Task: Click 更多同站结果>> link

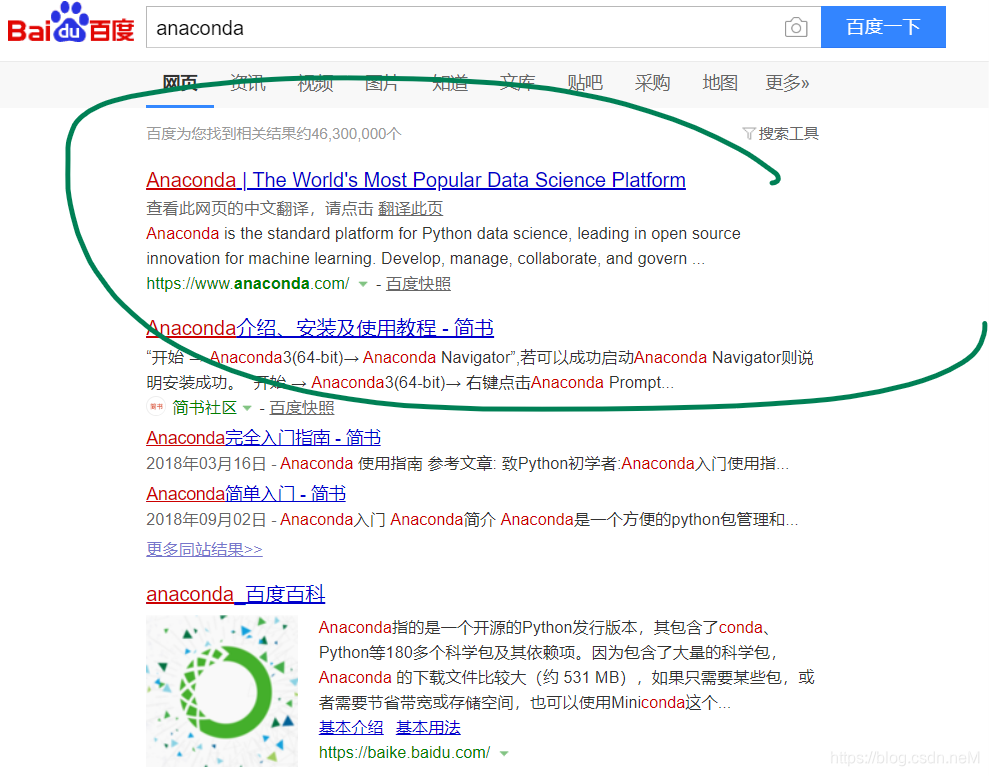Action: (x=204, y=550)
